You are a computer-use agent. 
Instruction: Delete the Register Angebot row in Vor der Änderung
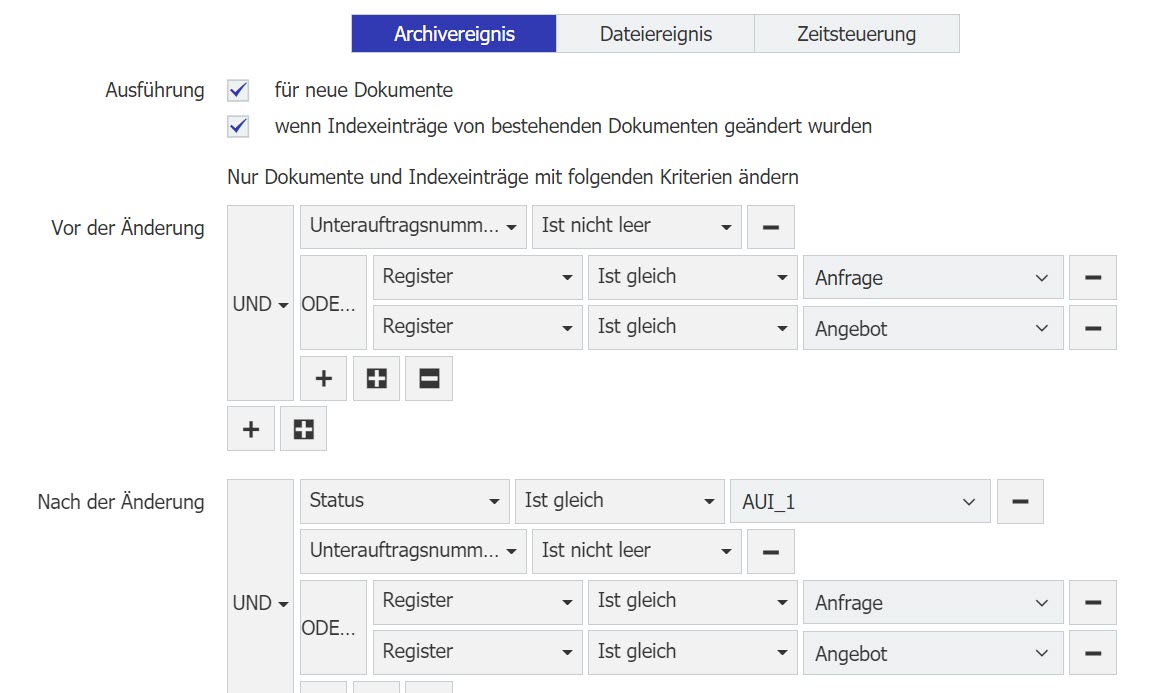tap(1092, 328)
